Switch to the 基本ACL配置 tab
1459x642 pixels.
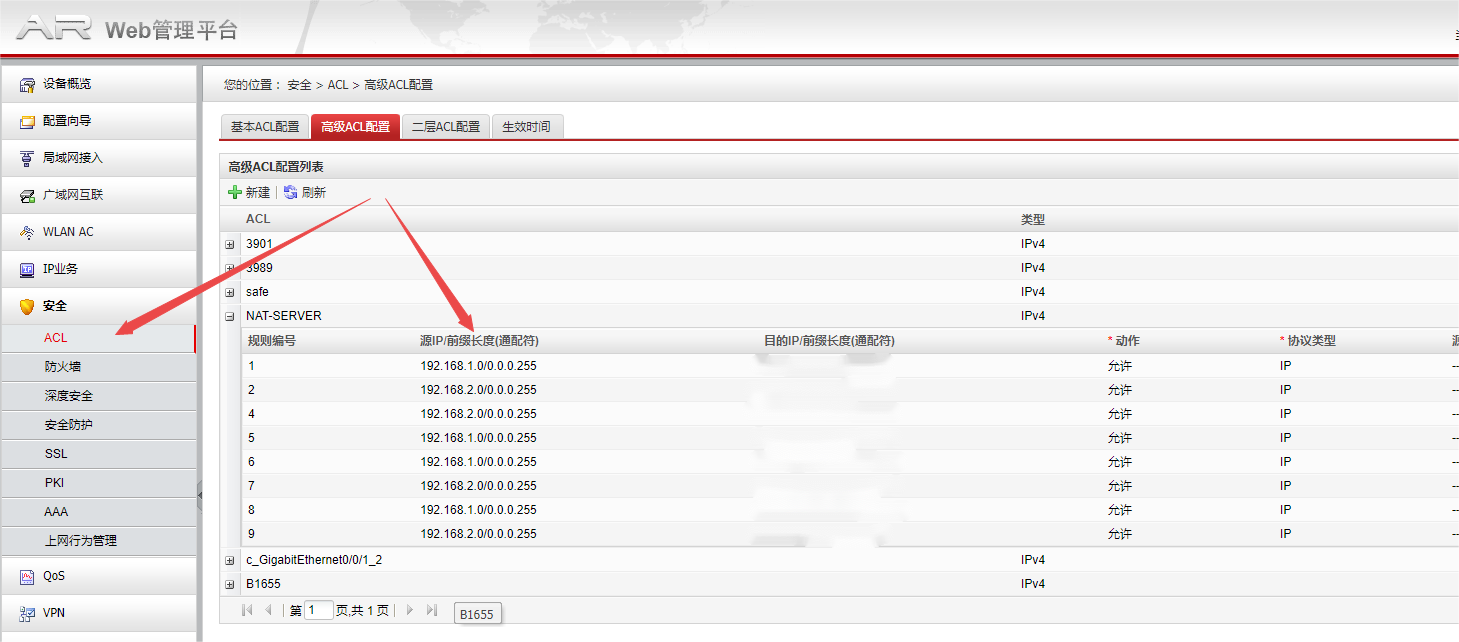point(265,127)
